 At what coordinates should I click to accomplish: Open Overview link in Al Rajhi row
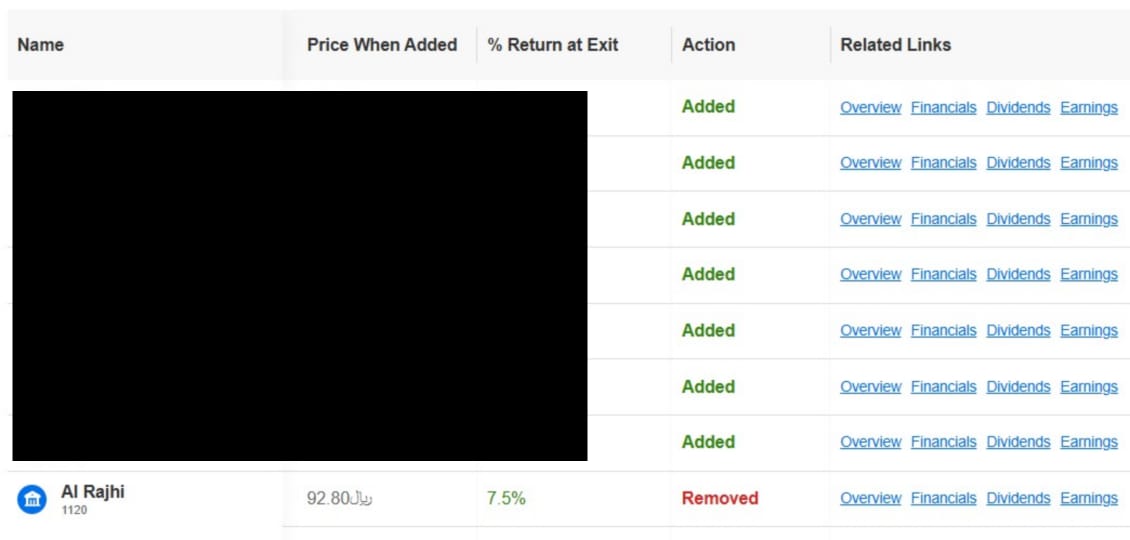click(871, 498)
